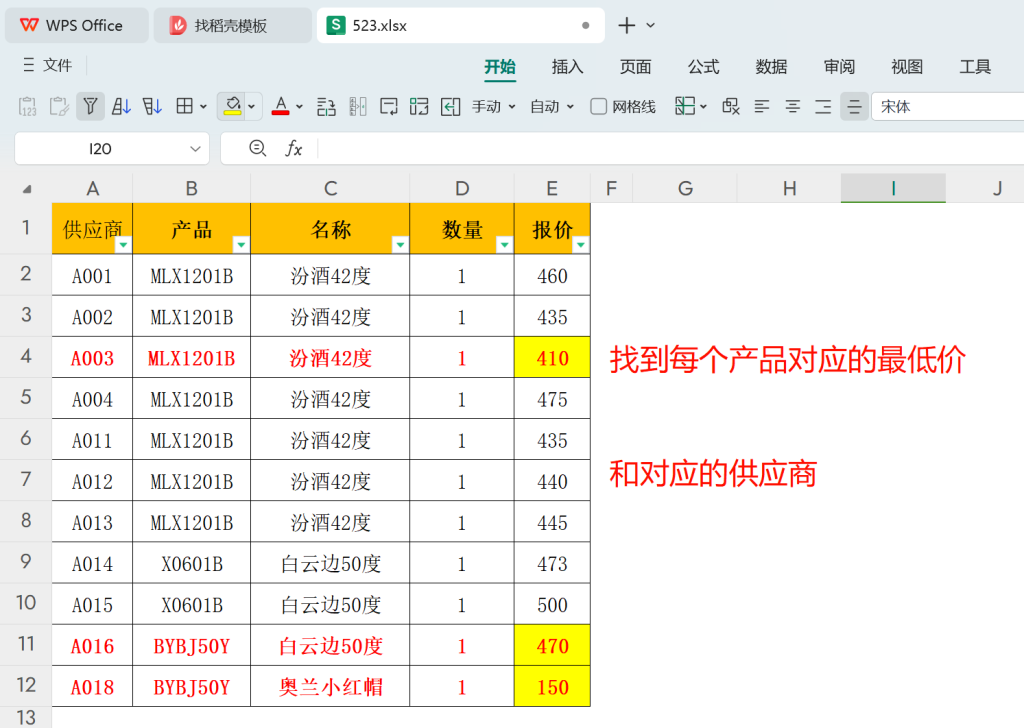Click the paste values icon in toolbar
The image size is (1024, 728).
pyautogui.click(x=27, y=106)
